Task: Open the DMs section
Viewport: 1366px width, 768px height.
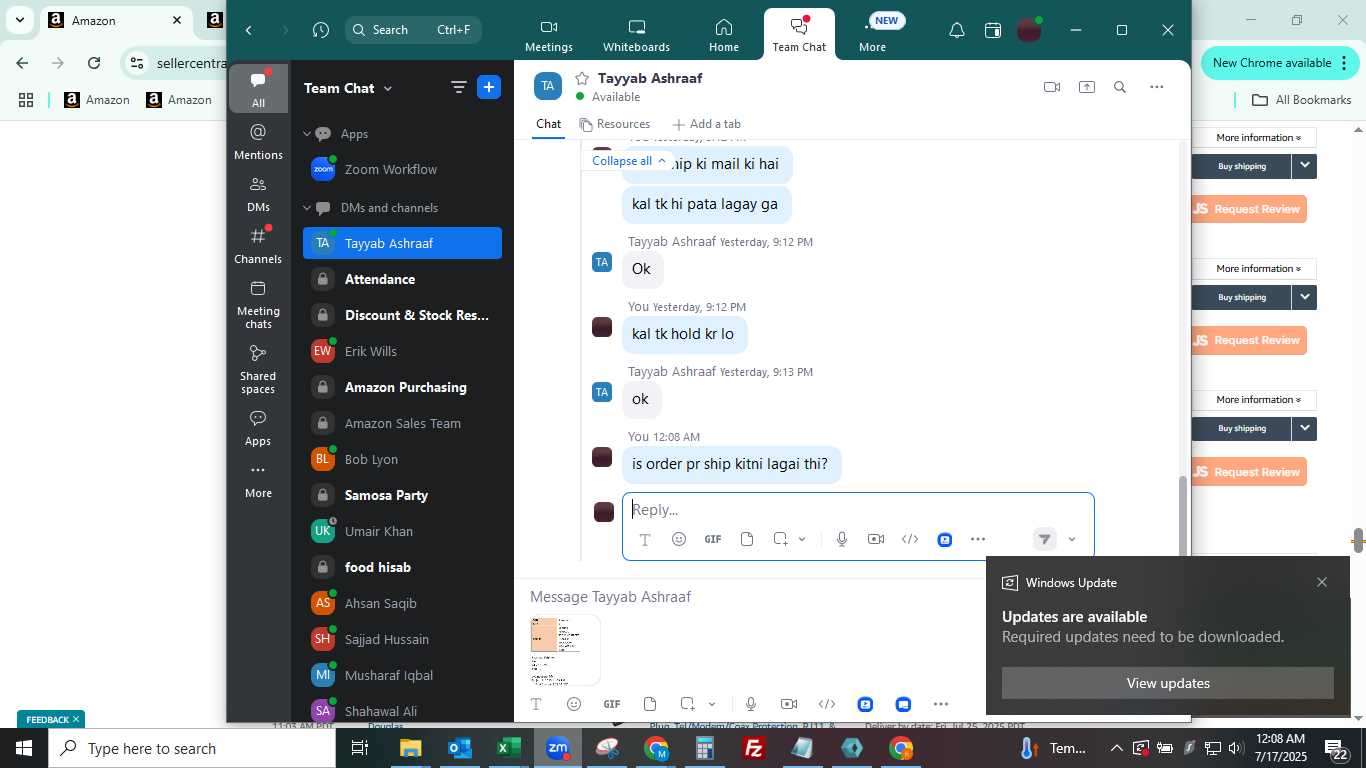Action: tap(258, 194)
